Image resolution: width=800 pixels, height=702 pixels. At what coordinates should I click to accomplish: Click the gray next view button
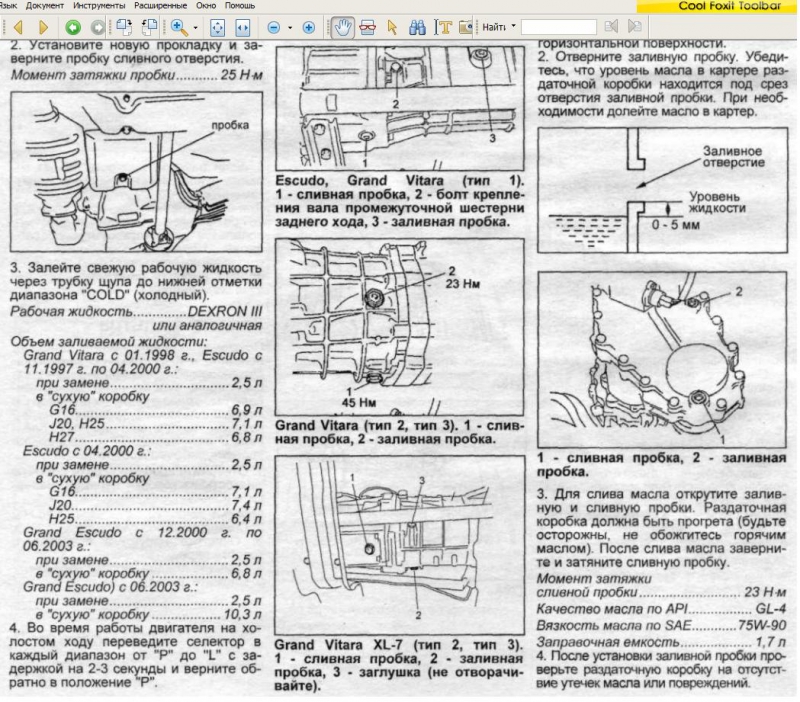(97, 27)
